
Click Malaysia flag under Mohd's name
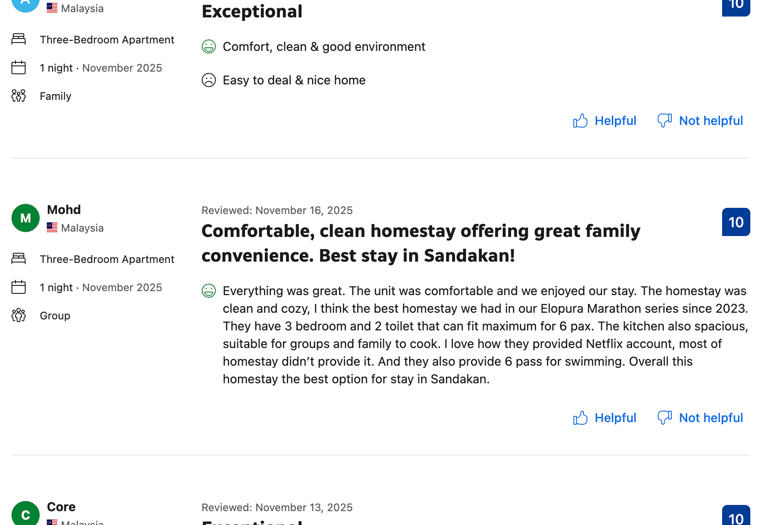click(x=52, y=228)
